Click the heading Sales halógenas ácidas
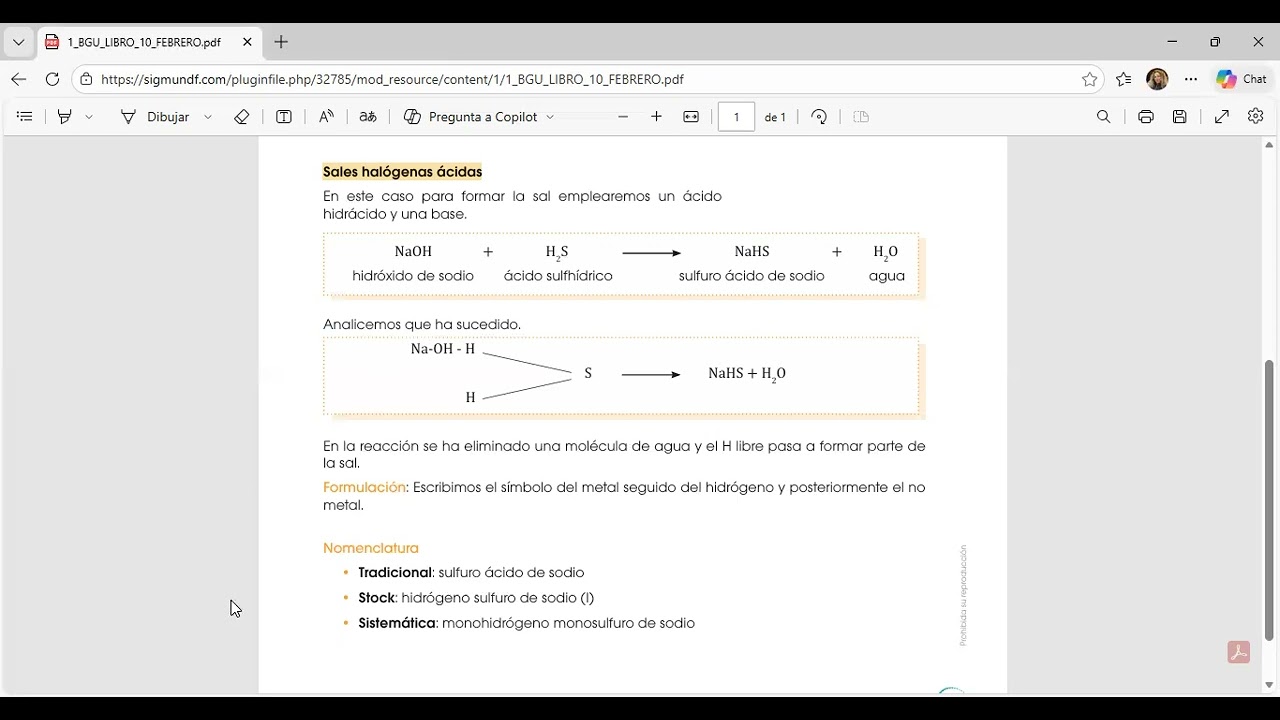Screen dimensions: 1280x720 tap(402, 172)
